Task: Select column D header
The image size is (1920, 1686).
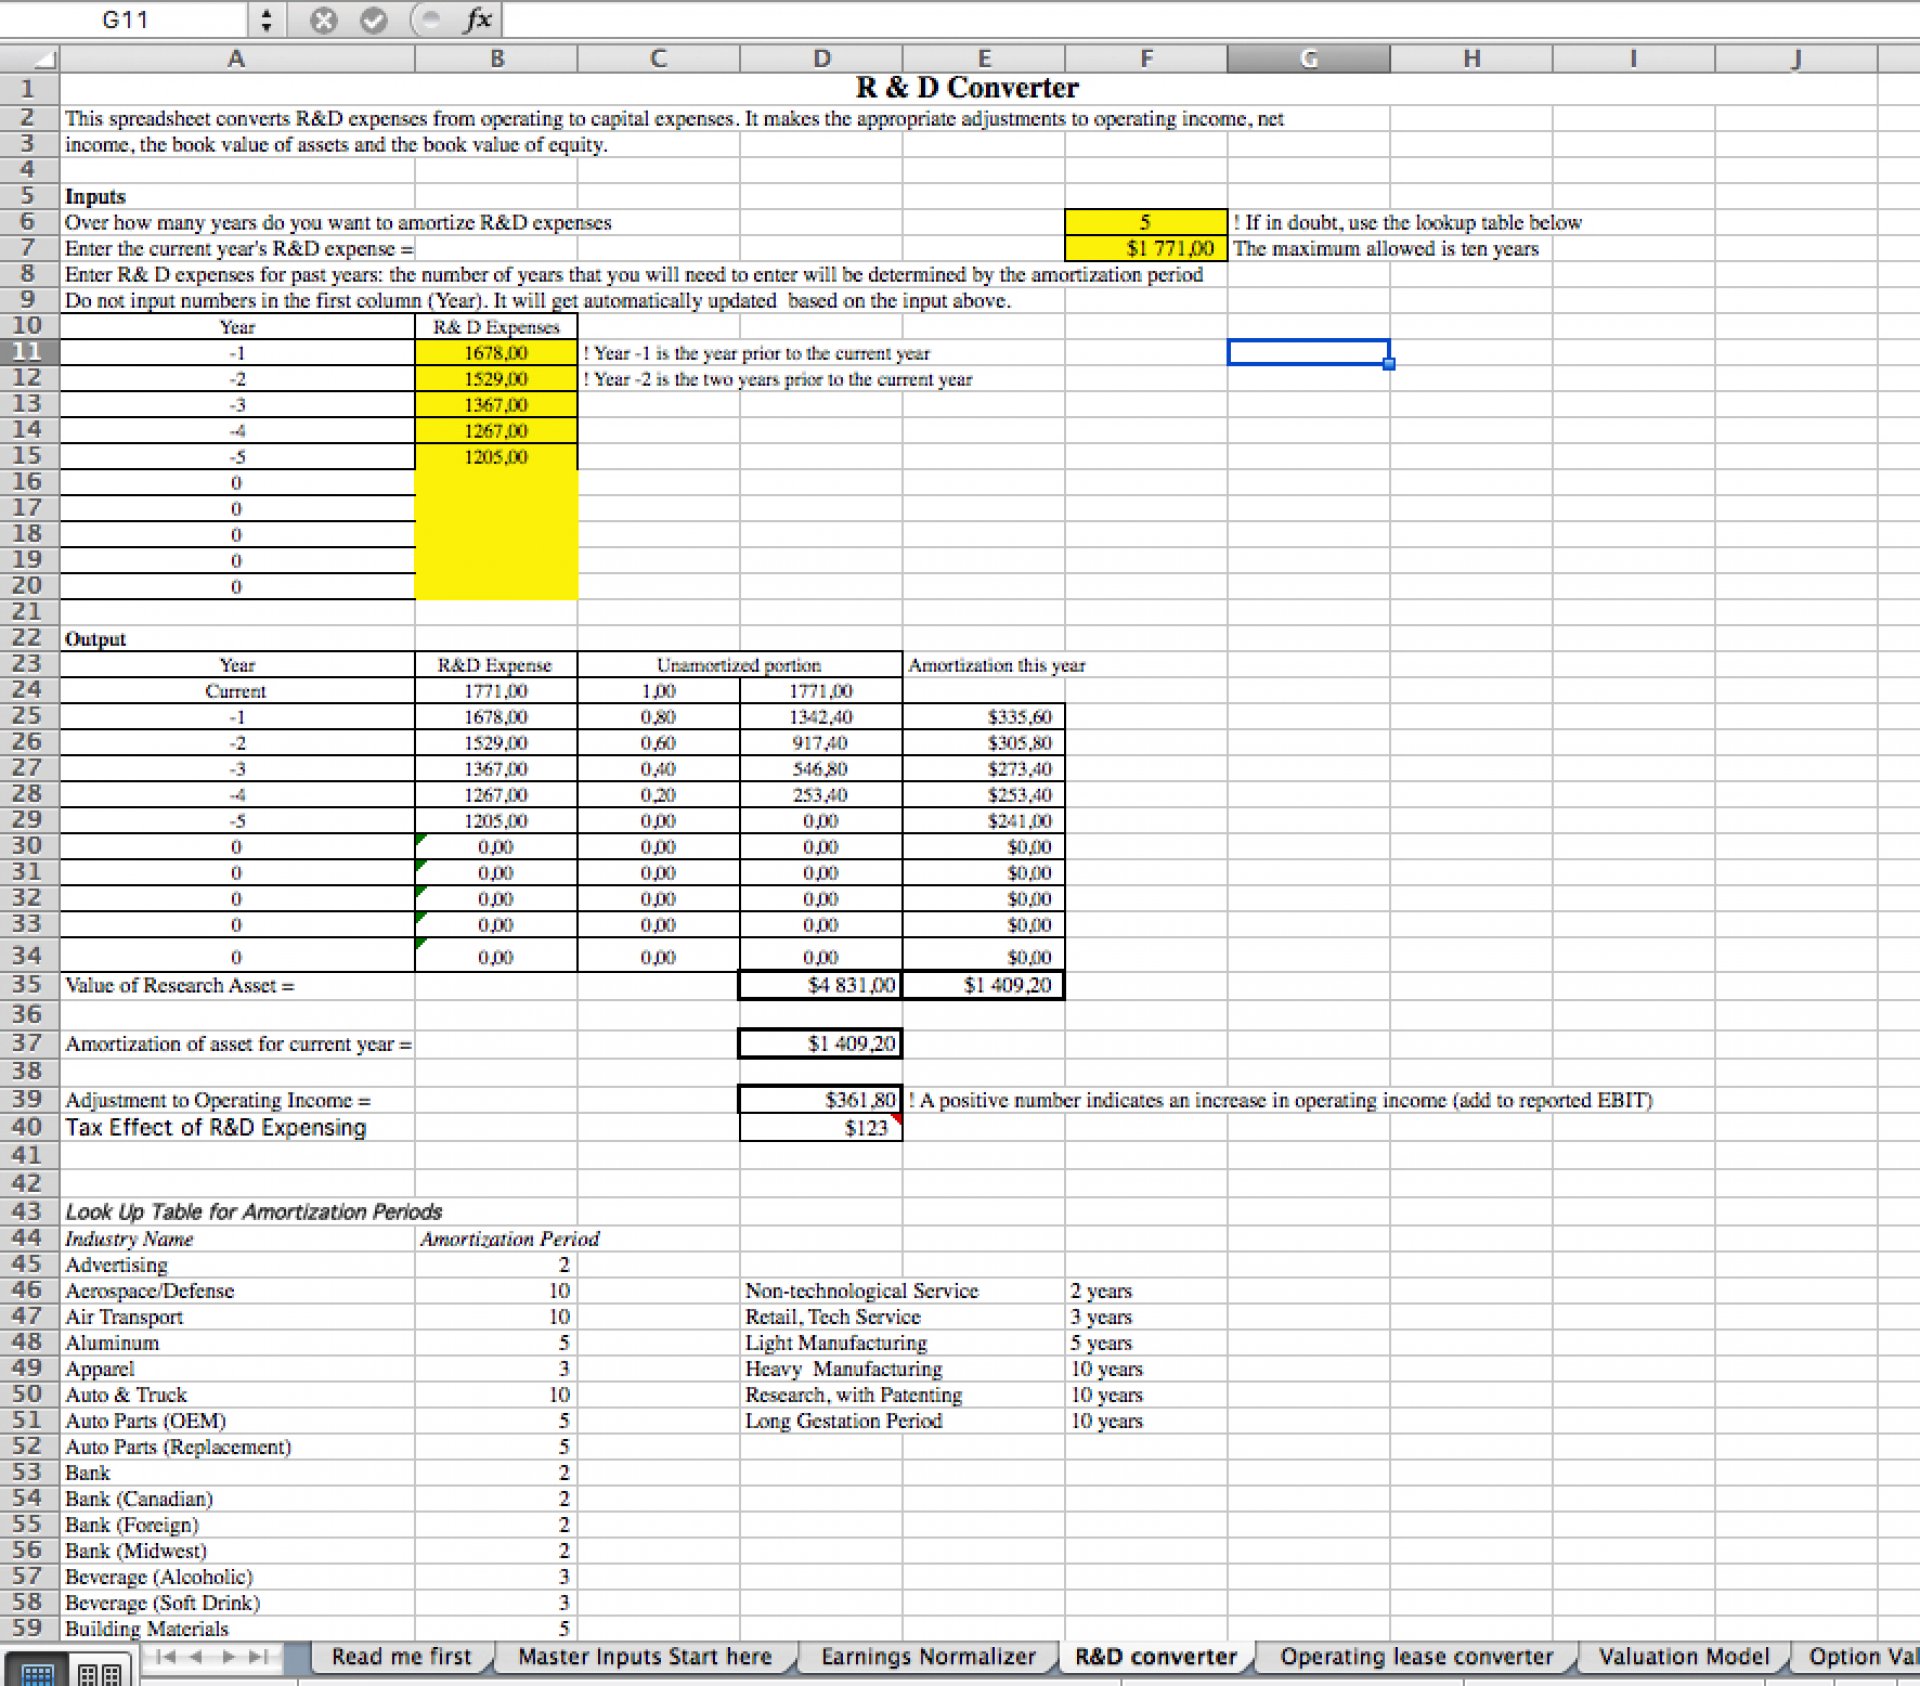Action: [x=821, y=59]
